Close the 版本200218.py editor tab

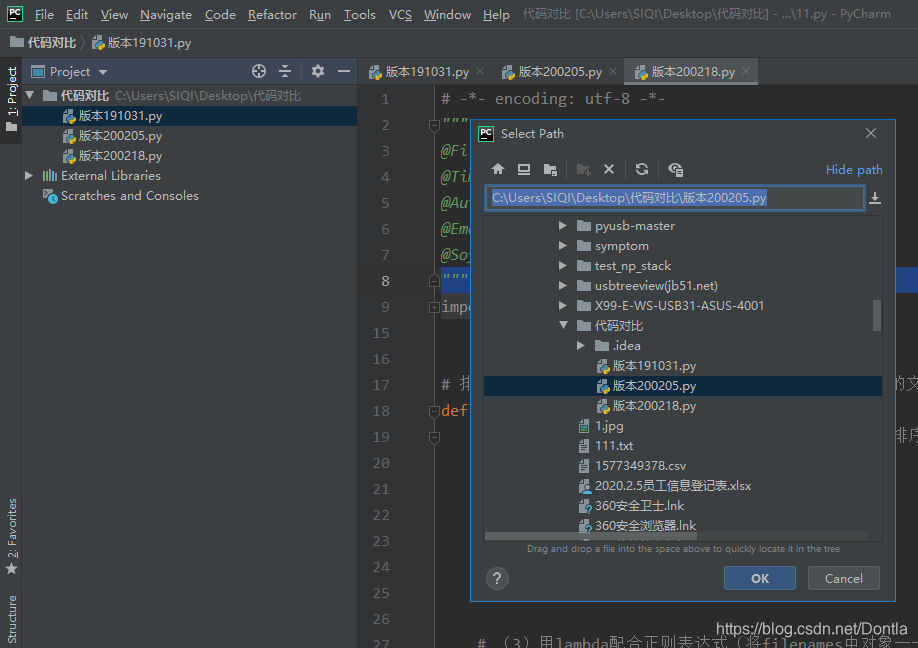coord(746,71)
